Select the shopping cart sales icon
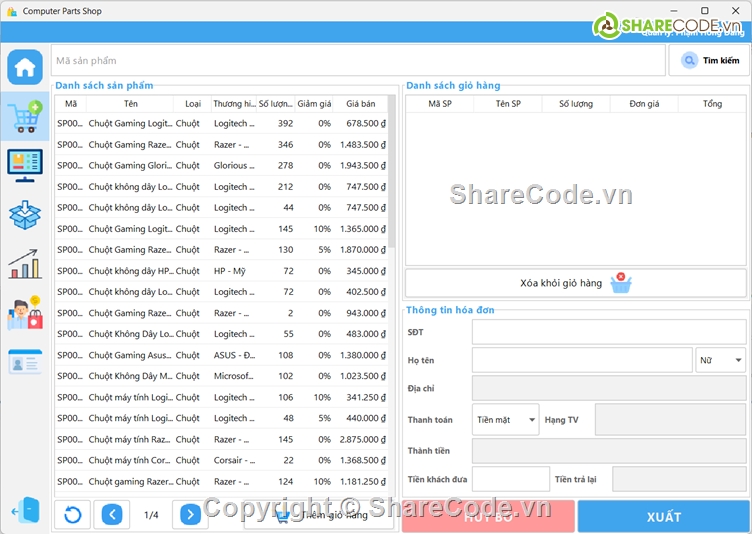Viewport: 752px width, 534px height. 25,116
